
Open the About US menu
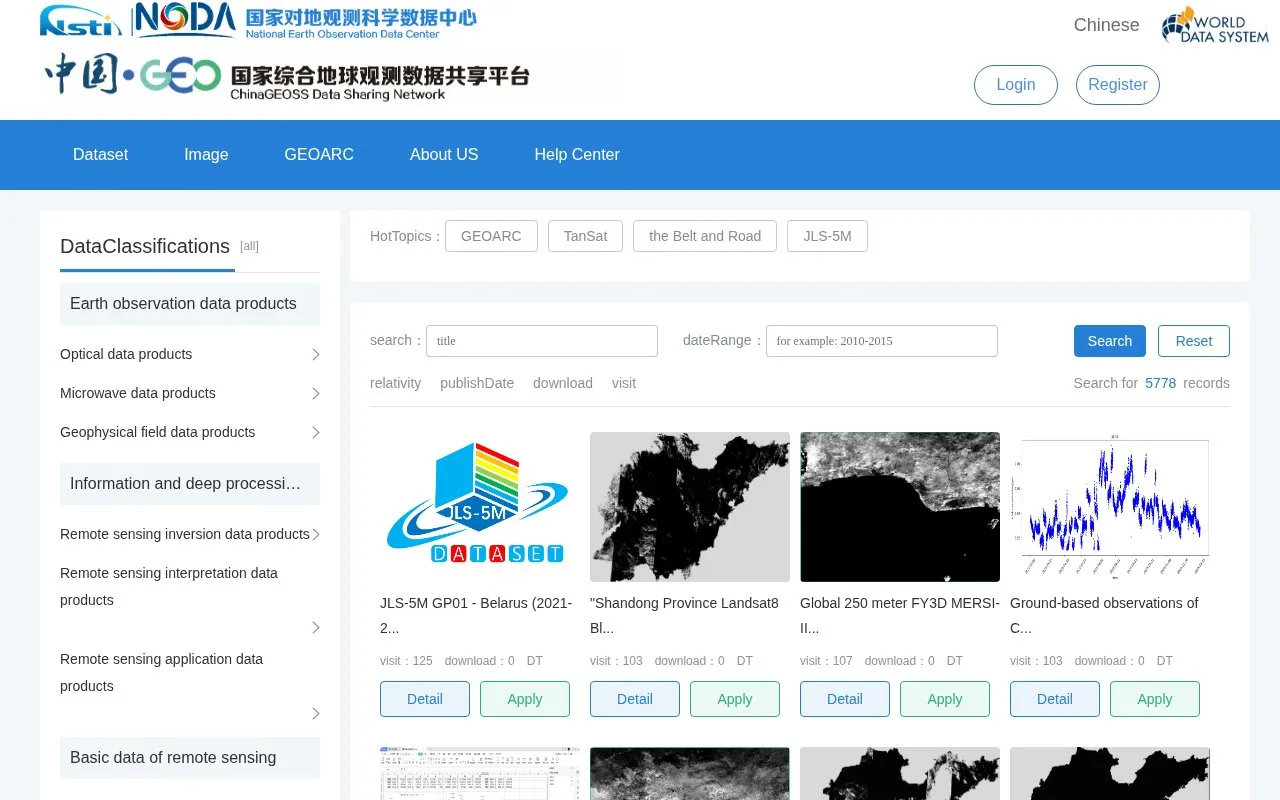(444, 155)
